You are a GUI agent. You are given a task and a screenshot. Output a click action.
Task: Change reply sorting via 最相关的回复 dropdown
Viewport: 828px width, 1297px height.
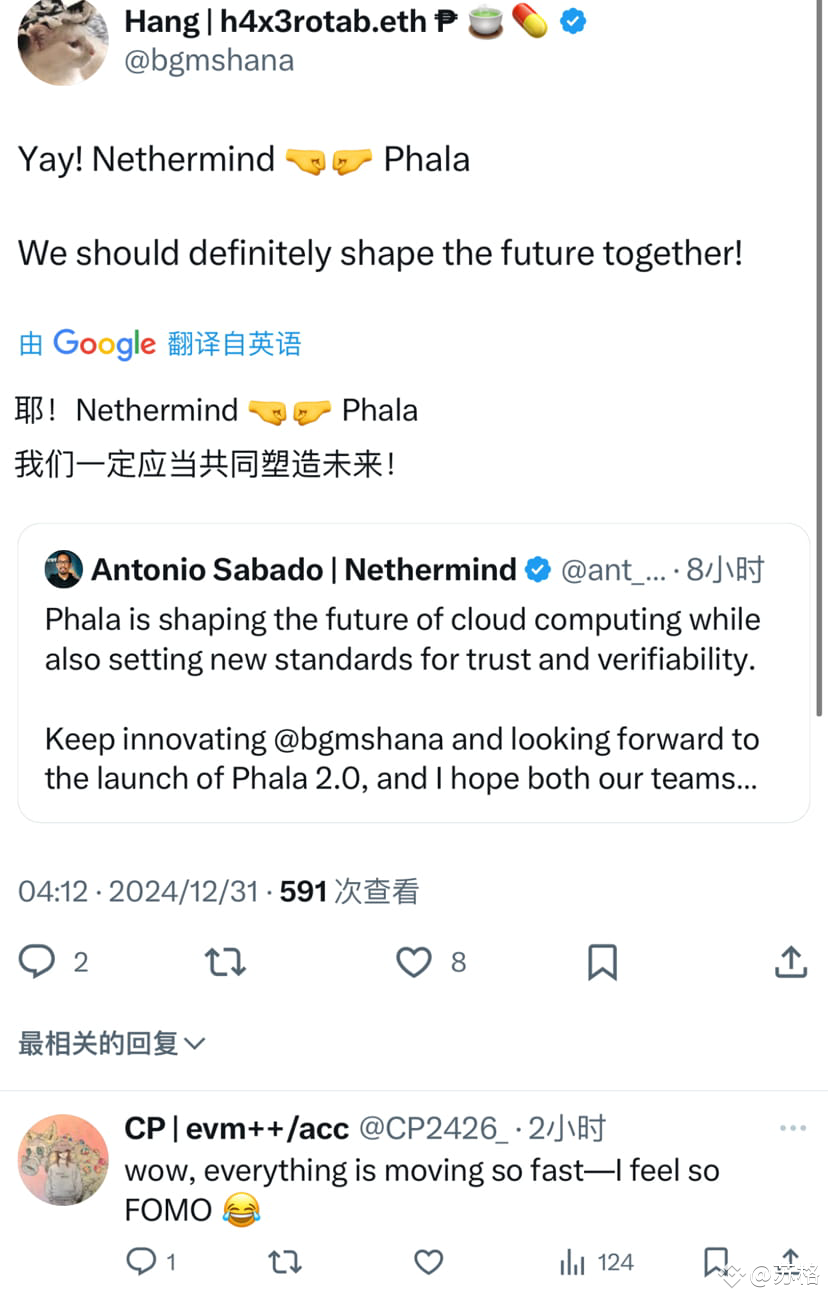110,1043
